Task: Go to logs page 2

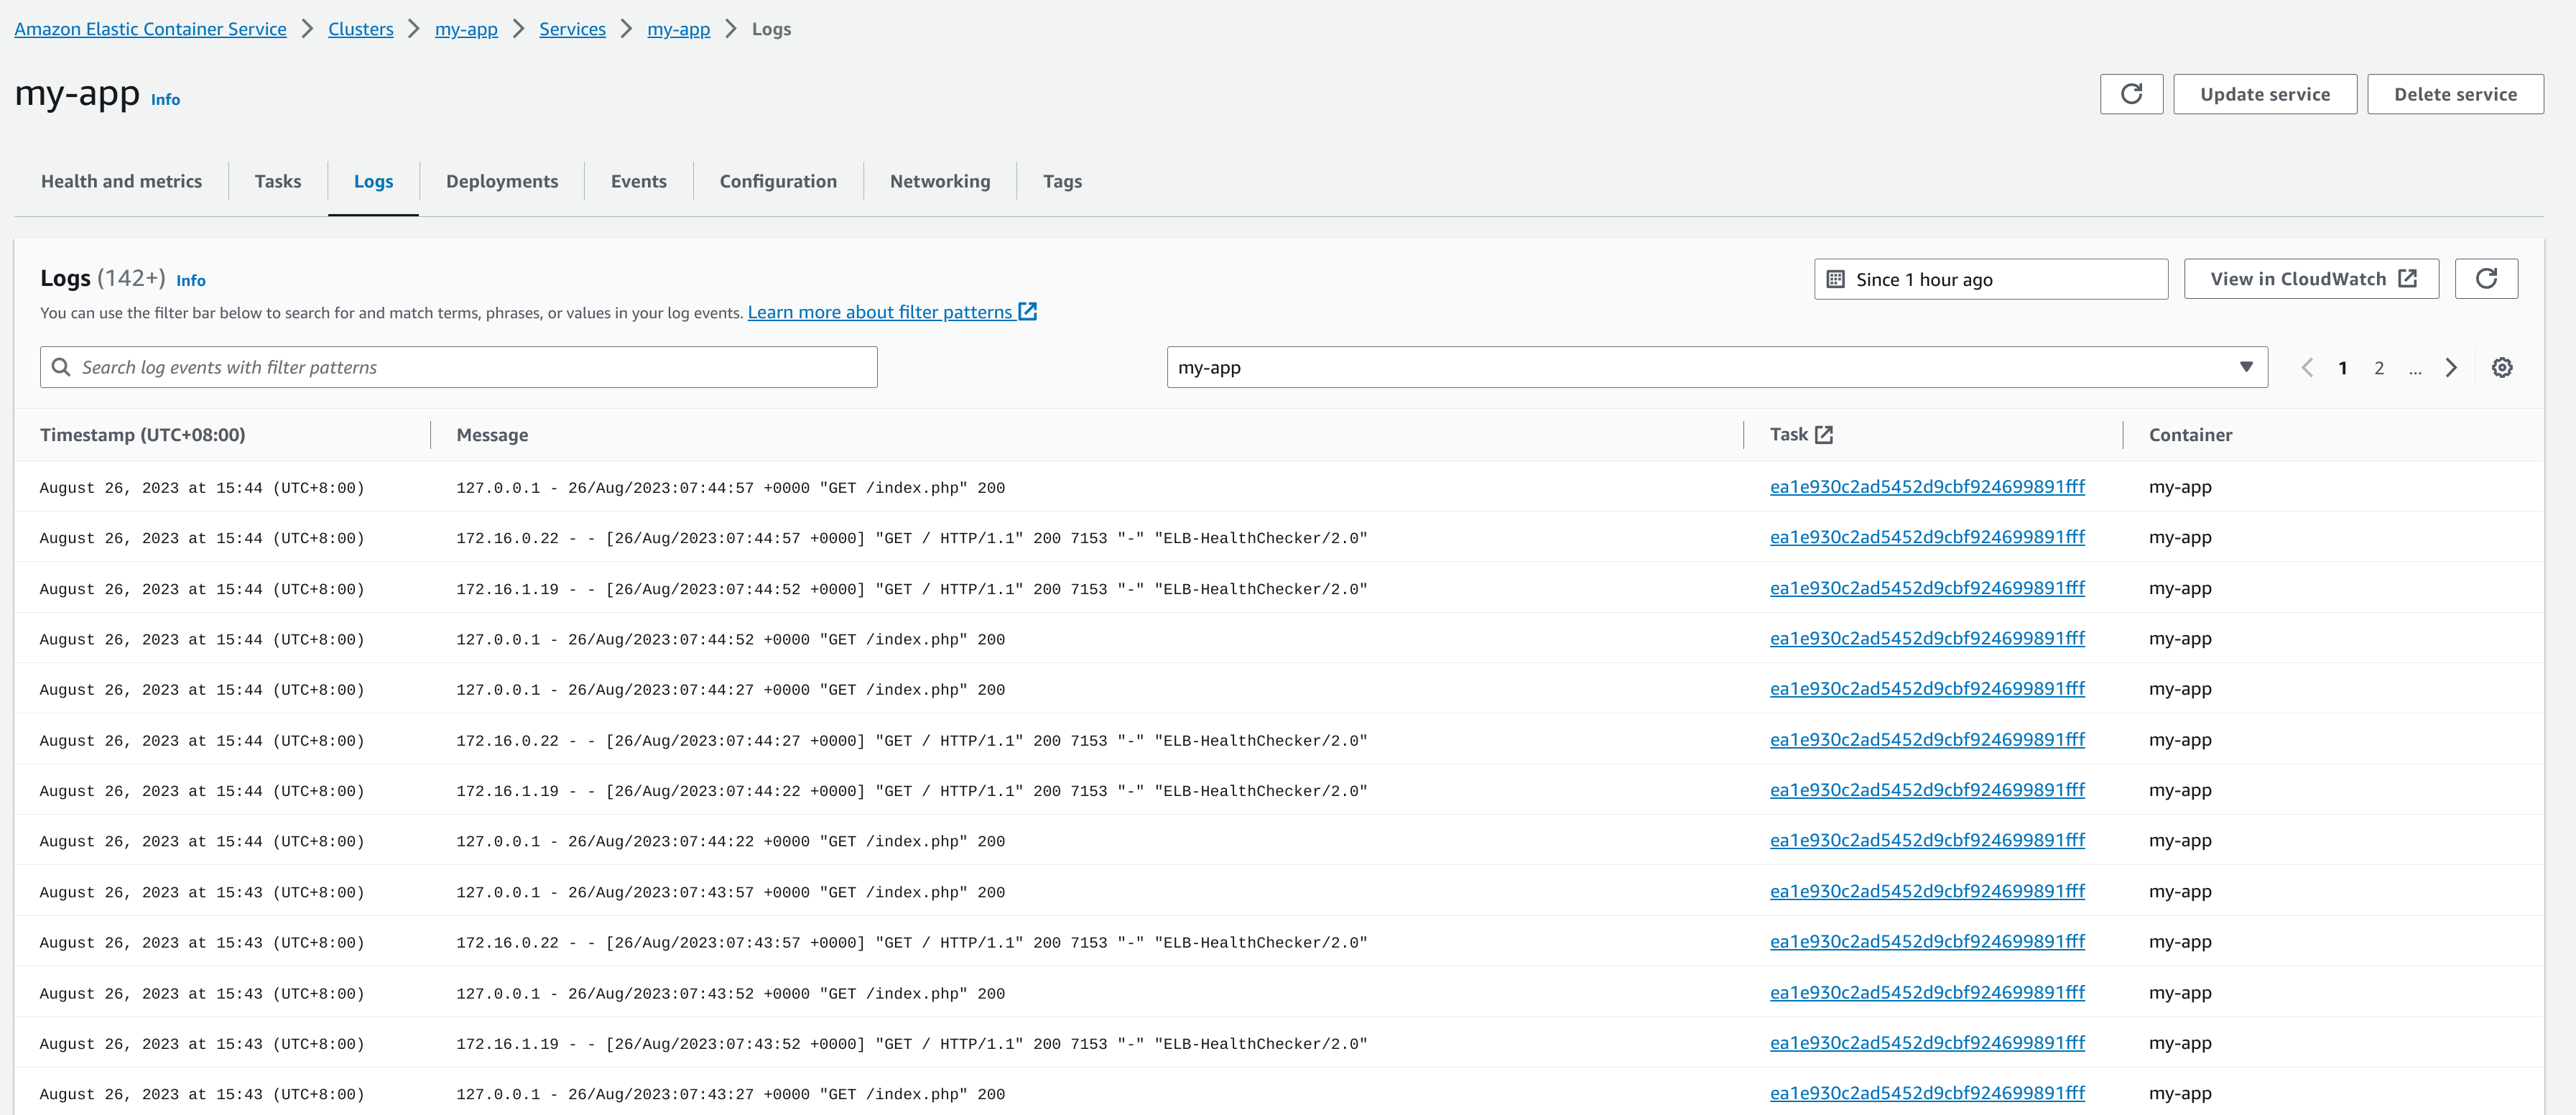Action: (2379, 368)
